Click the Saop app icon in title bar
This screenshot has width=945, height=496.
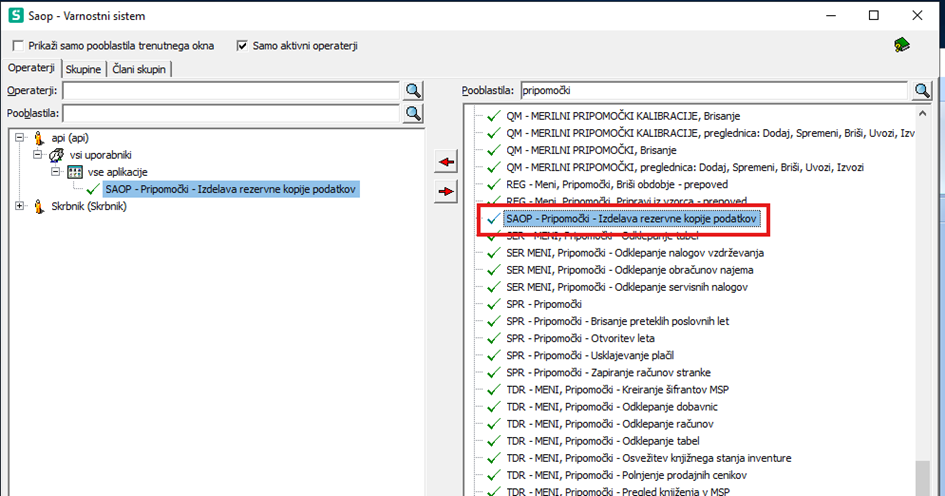tap(16, 16)
